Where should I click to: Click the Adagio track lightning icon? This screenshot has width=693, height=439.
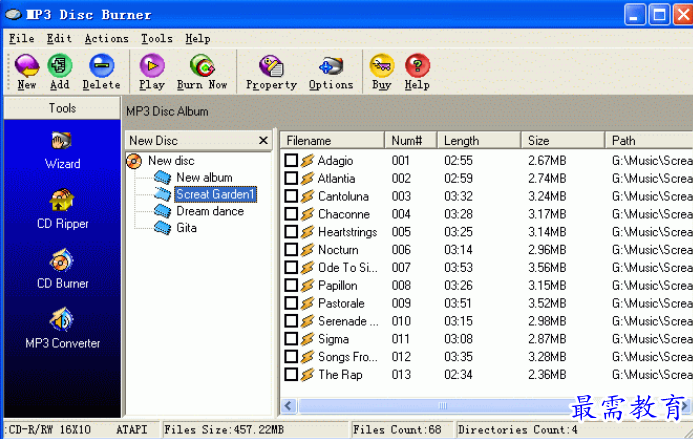click(308, 160)
